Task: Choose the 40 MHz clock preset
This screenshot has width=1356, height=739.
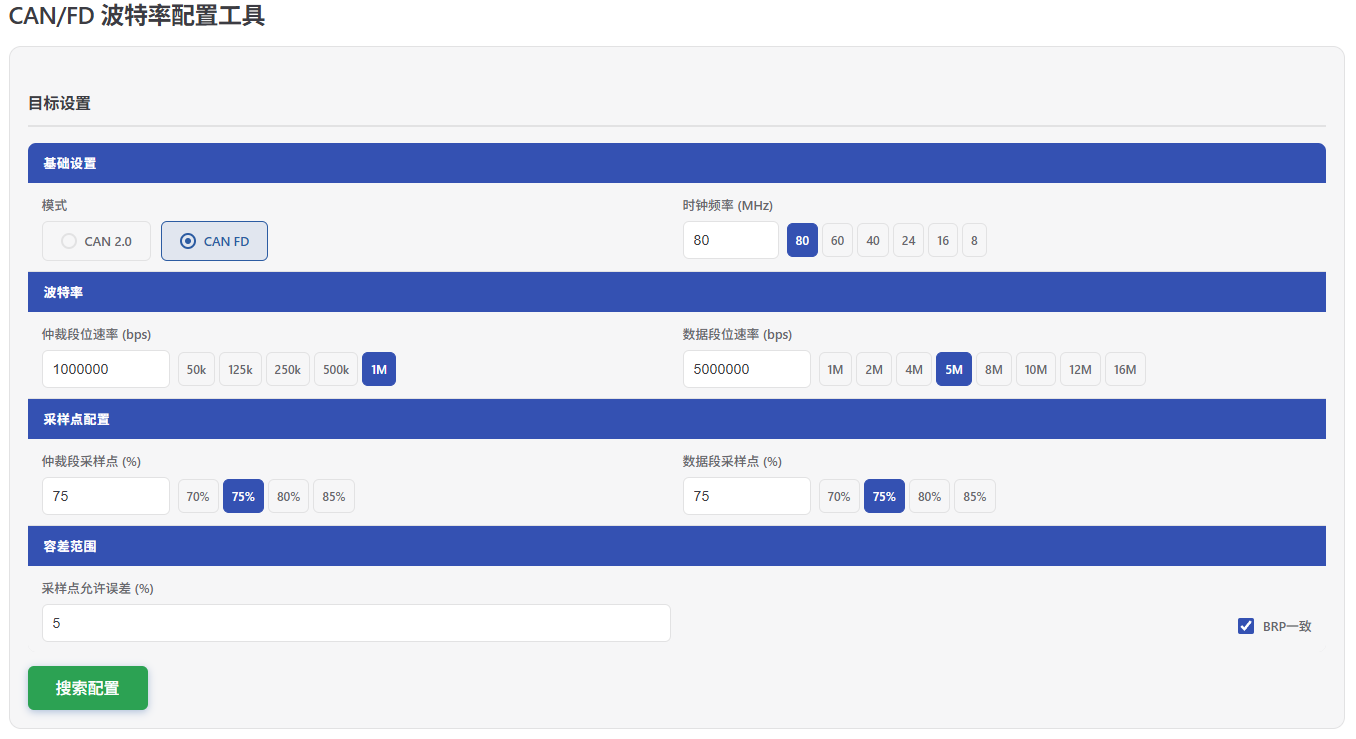Action: pos(873,240)
